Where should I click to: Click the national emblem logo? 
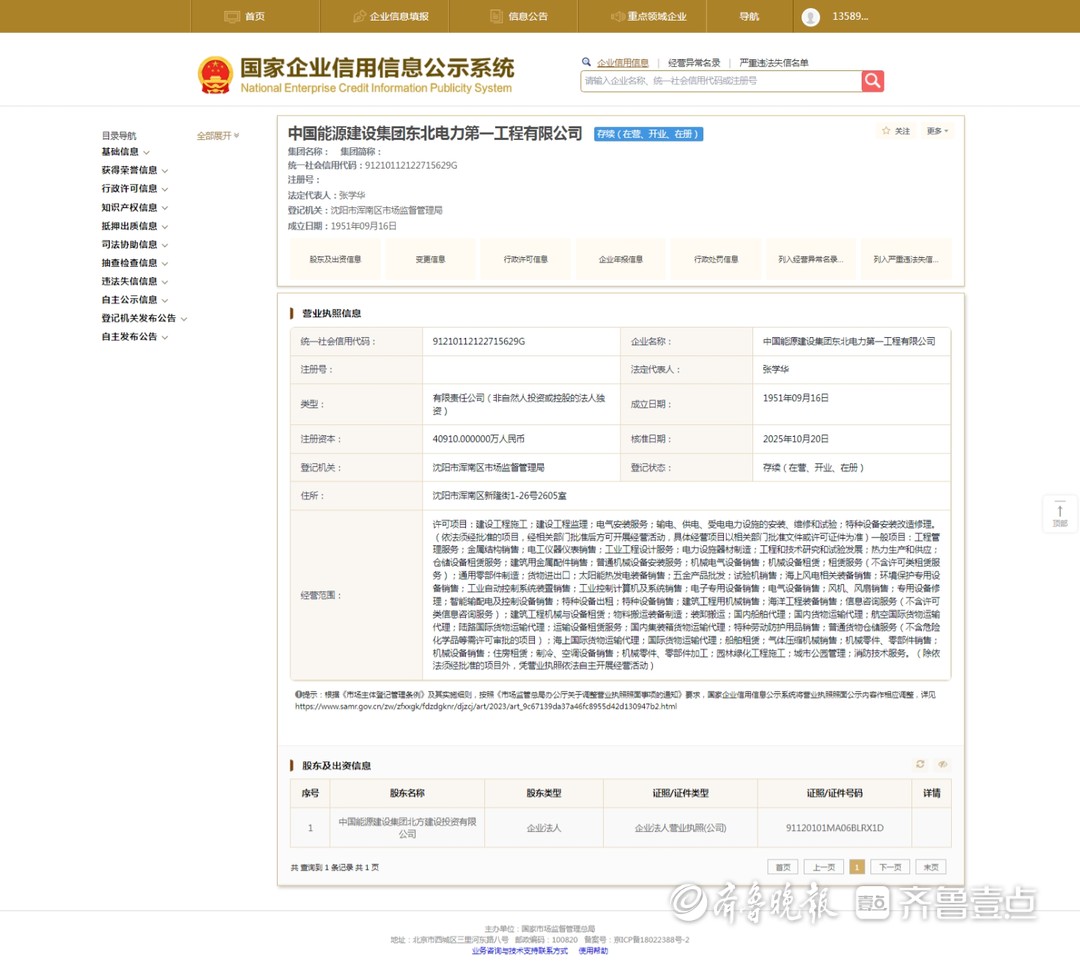click(x=215, y=75)
